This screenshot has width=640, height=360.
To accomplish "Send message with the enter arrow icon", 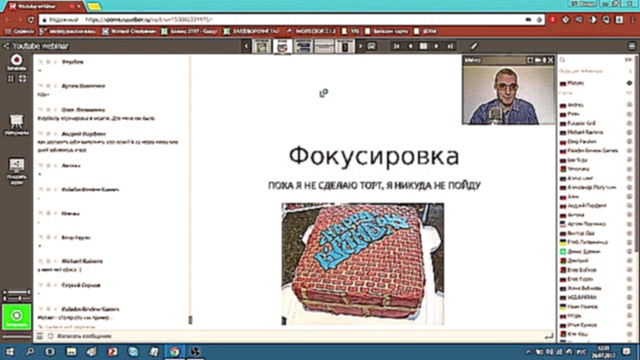I will coord(549,336).
